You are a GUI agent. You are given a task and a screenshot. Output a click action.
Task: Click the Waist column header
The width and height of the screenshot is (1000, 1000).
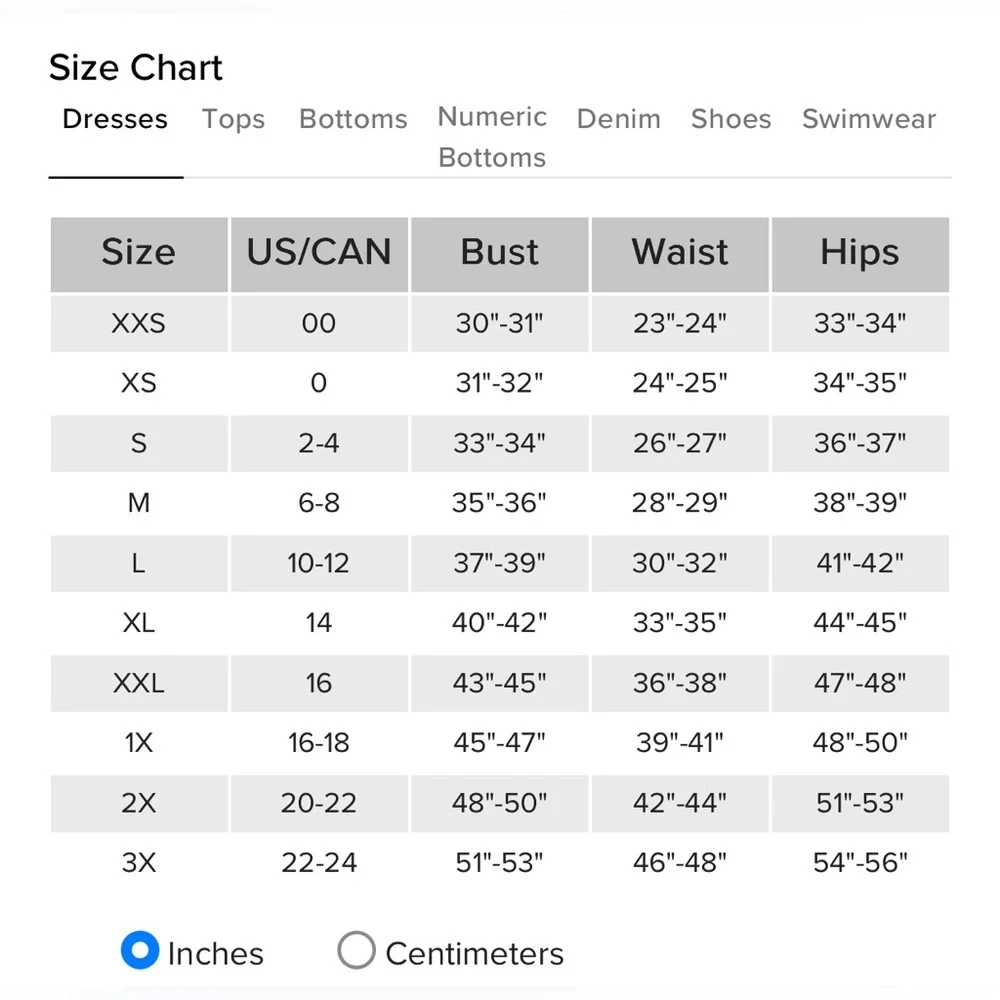(680, 253)
